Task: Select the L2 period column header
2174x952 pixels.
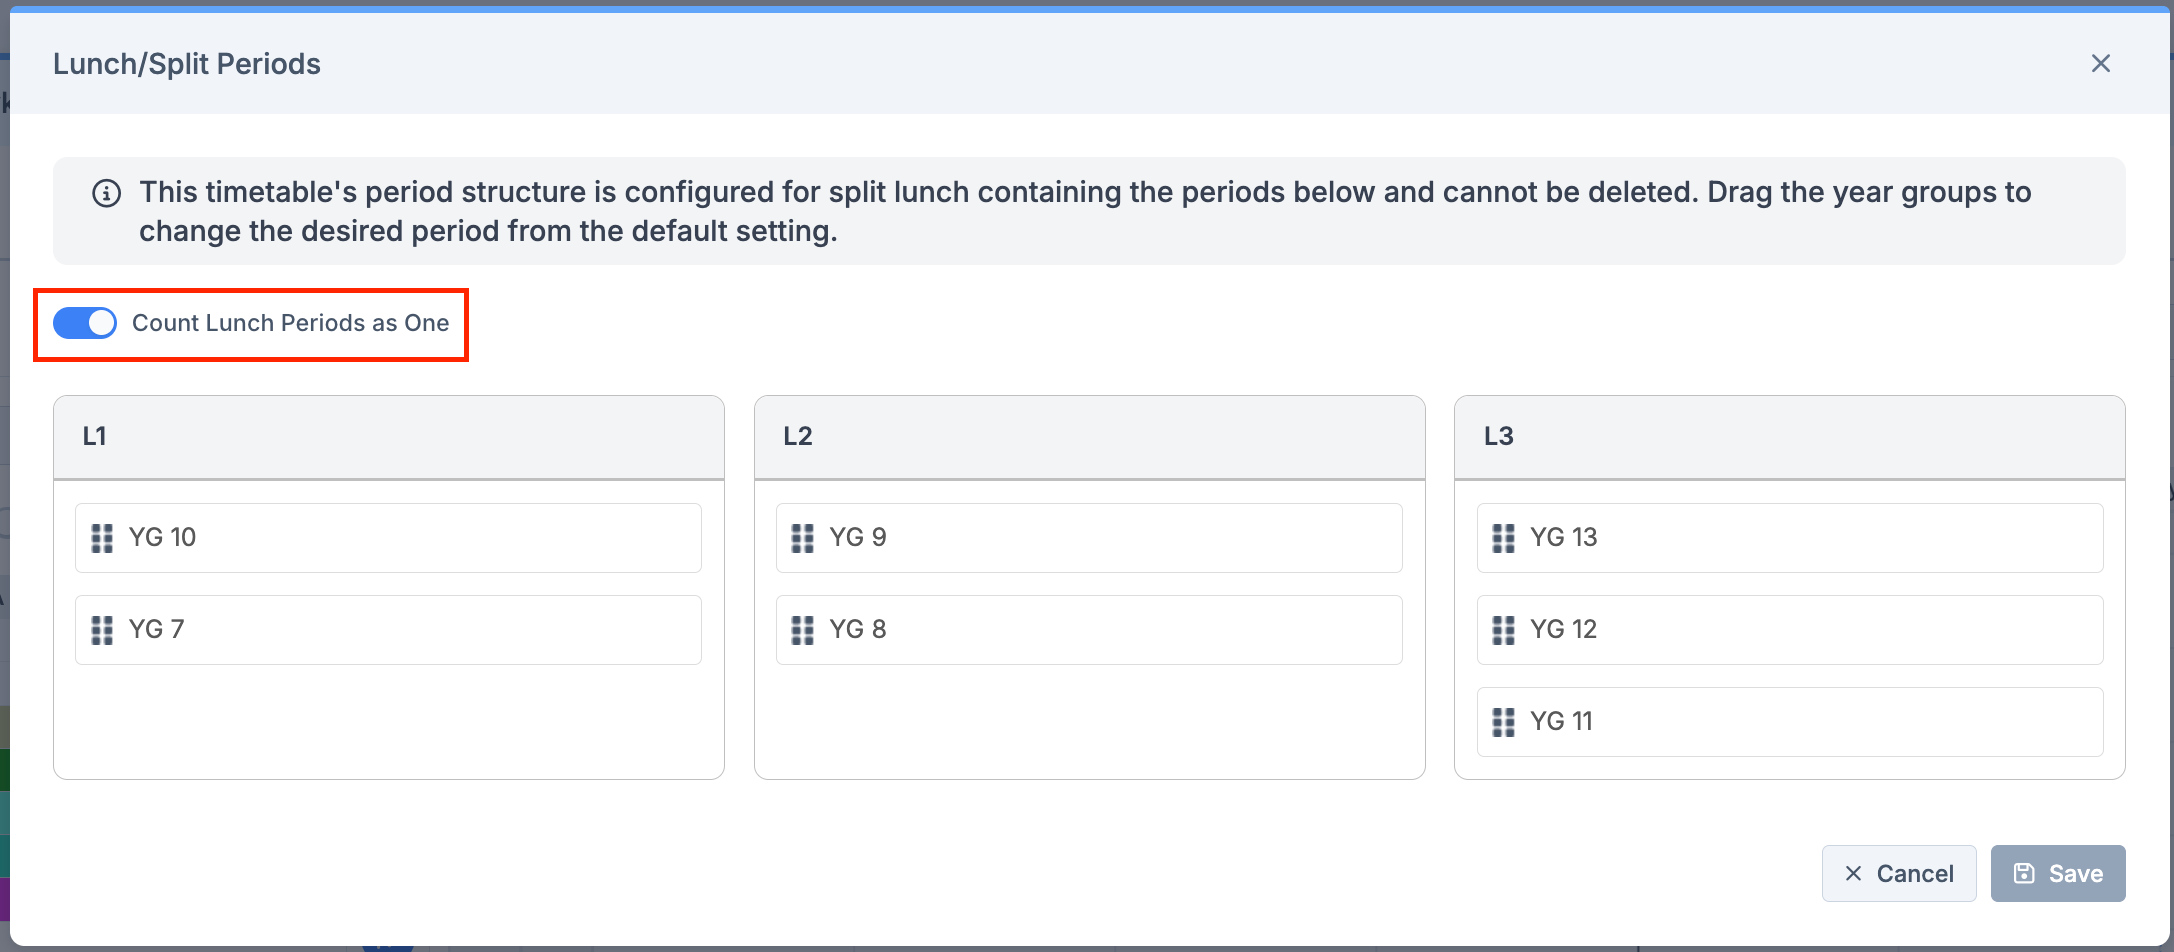Action: pos(1089,437)
